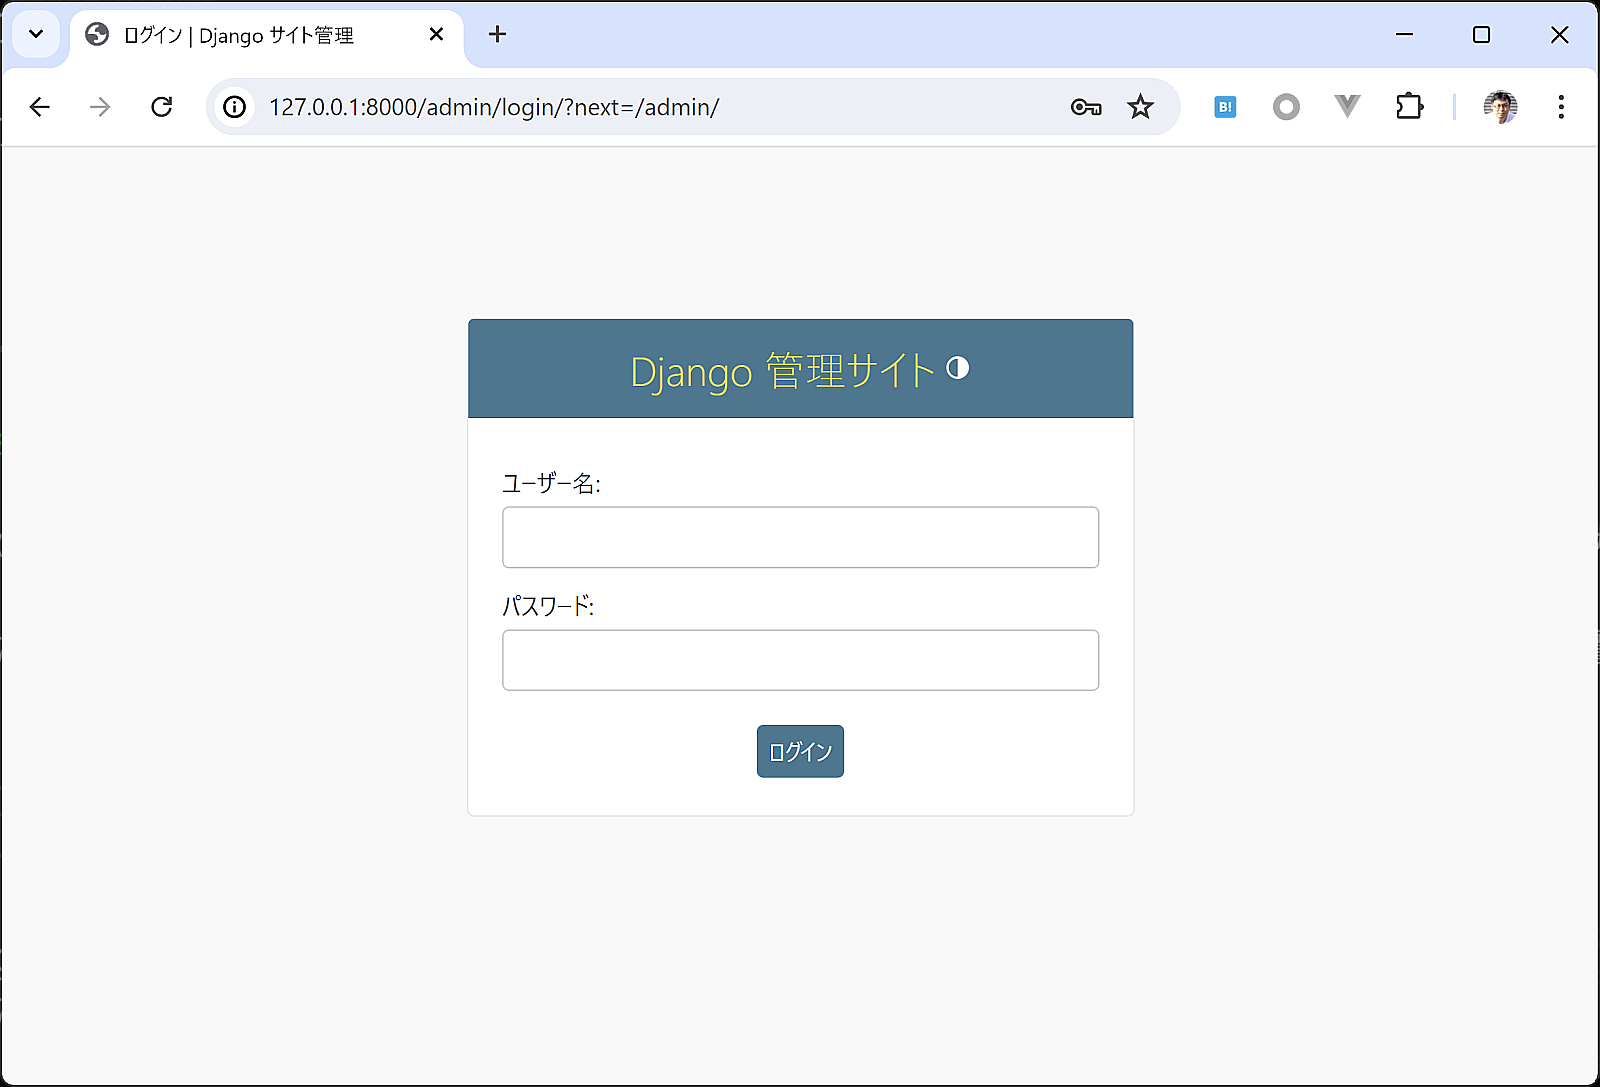Open the Chrome profile avatar
Screen dimensions: 1600x1087
pyautogui.click(x=1500, y=107)
